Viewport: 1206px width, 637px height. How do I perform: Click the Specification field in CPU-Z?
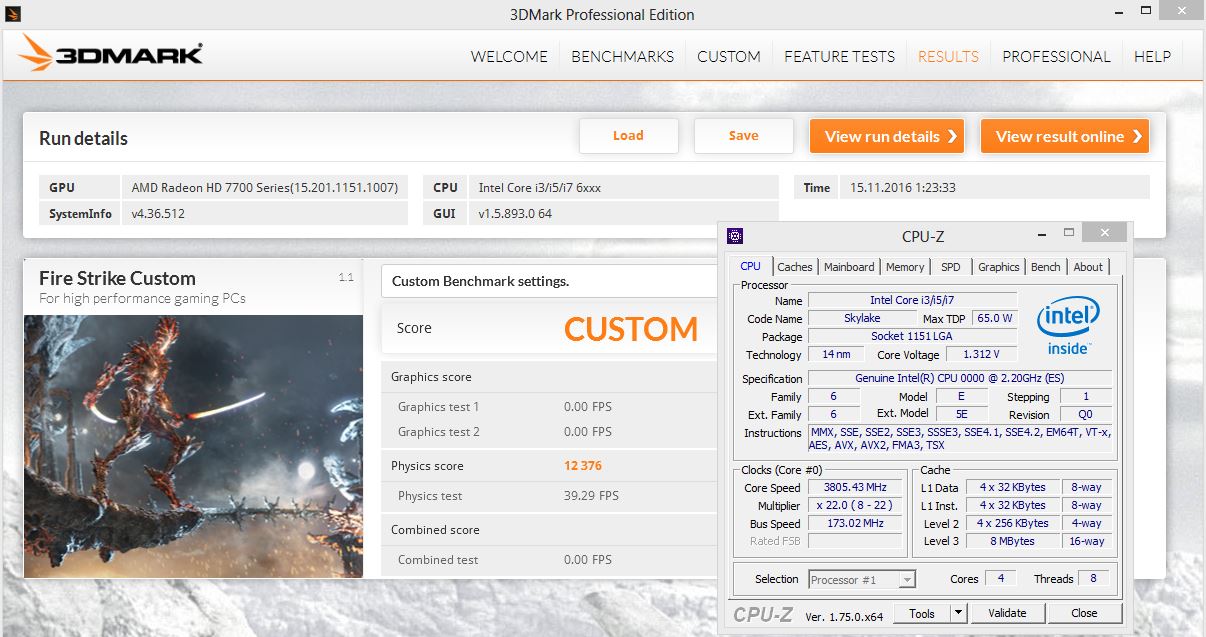959,378
